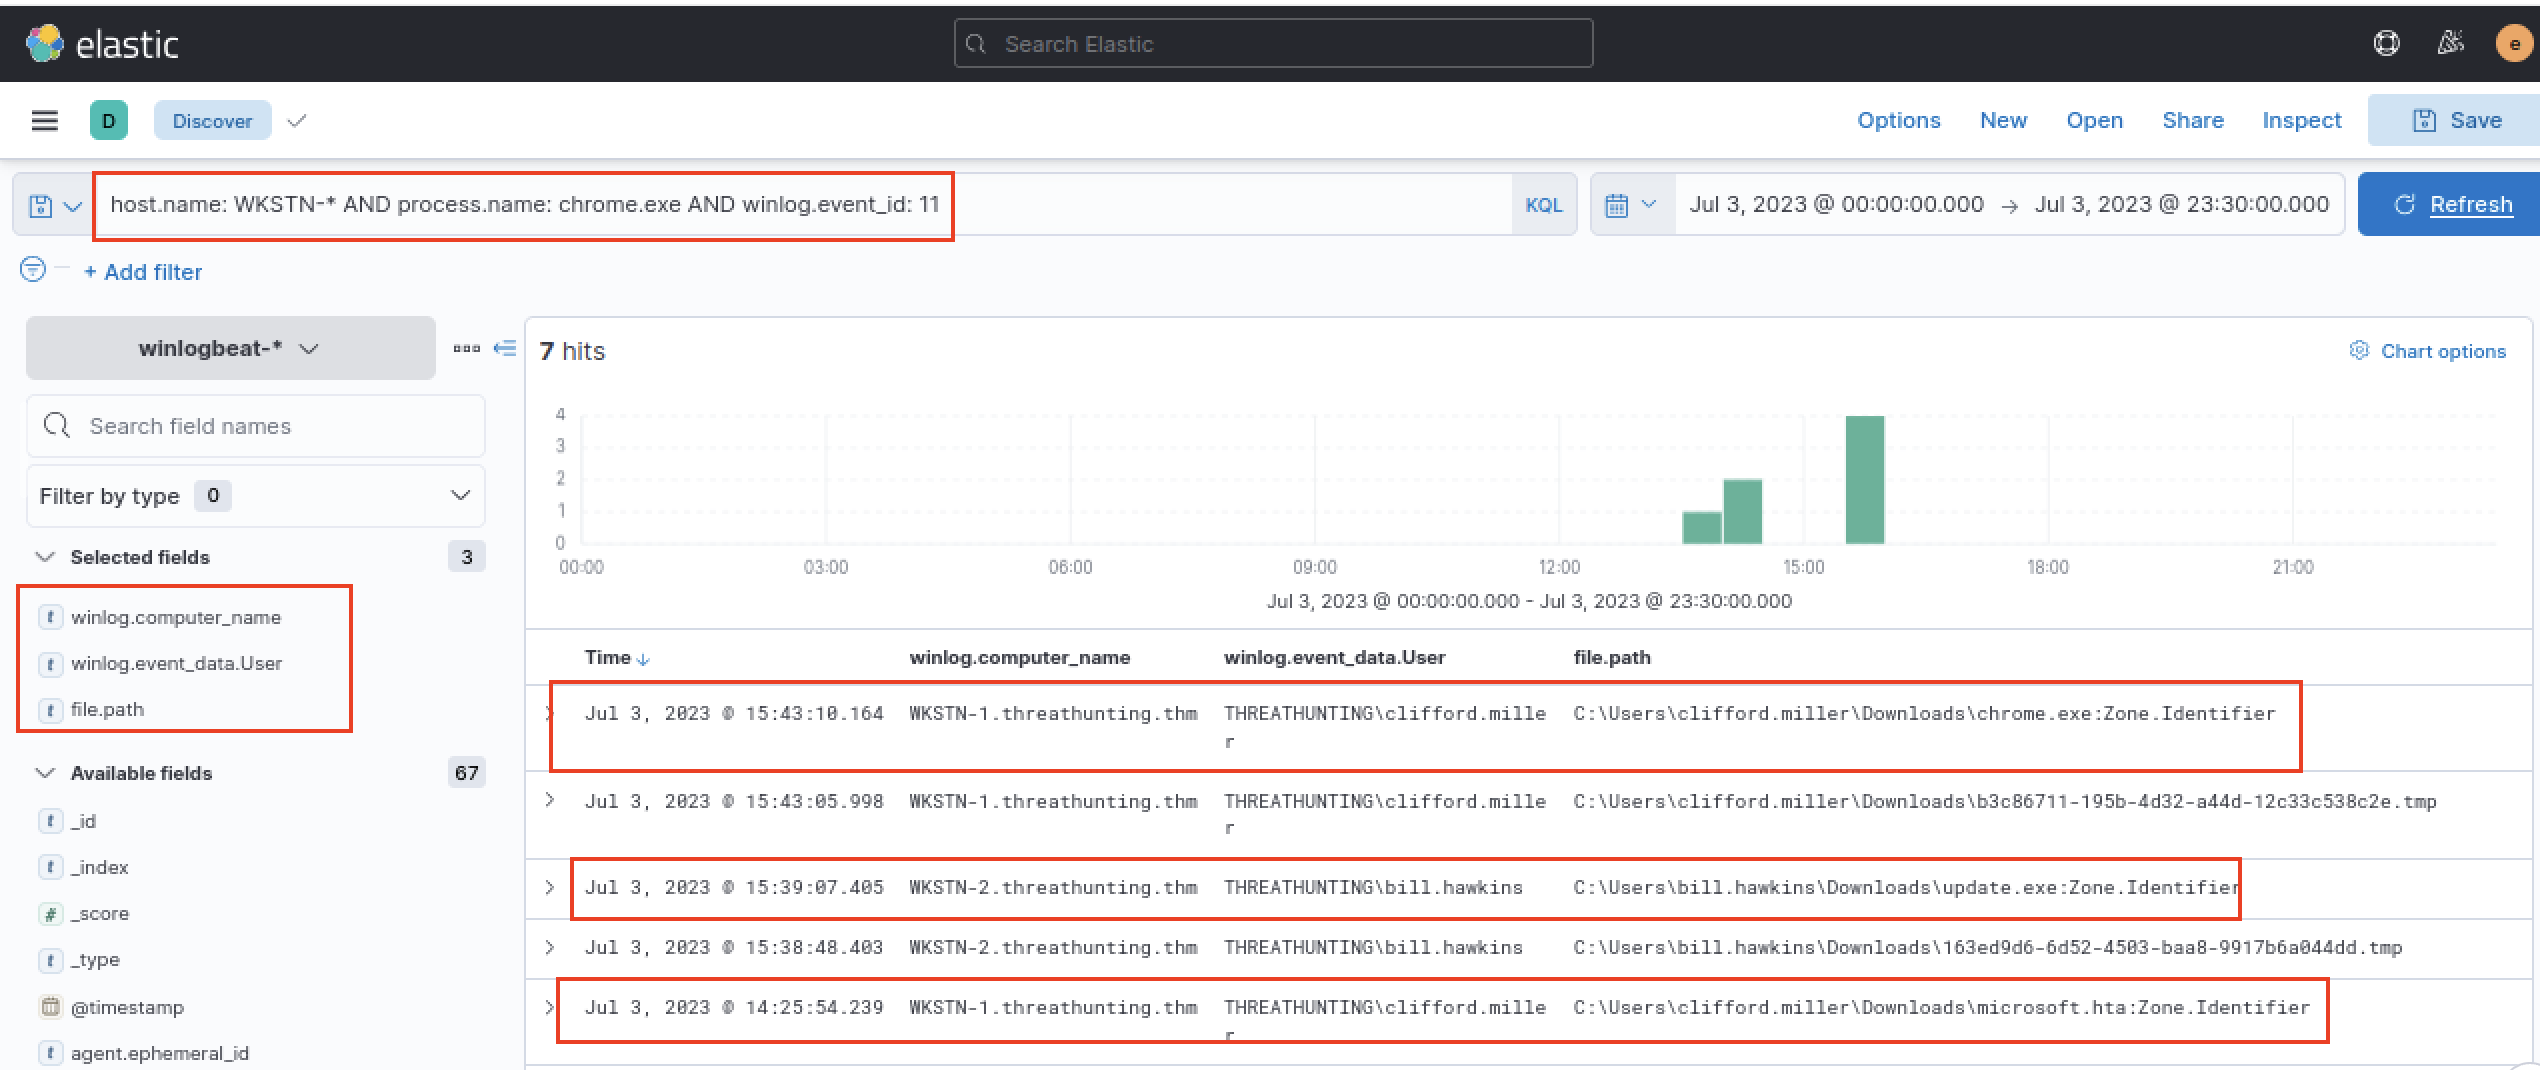Open the newsfeed celebration icon
Viewport: 2540px width, 1070px height.
(2450, 43)
